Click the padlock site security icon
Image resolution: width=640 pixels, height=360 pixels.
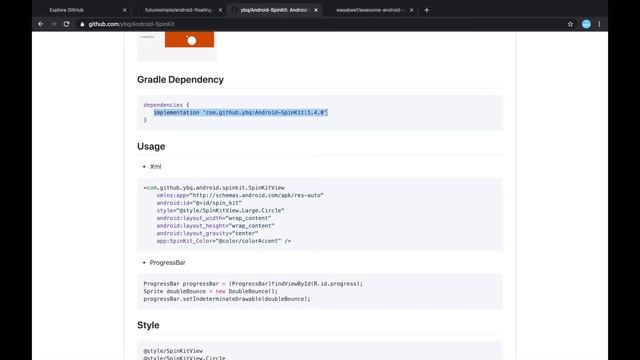[82, 24]
